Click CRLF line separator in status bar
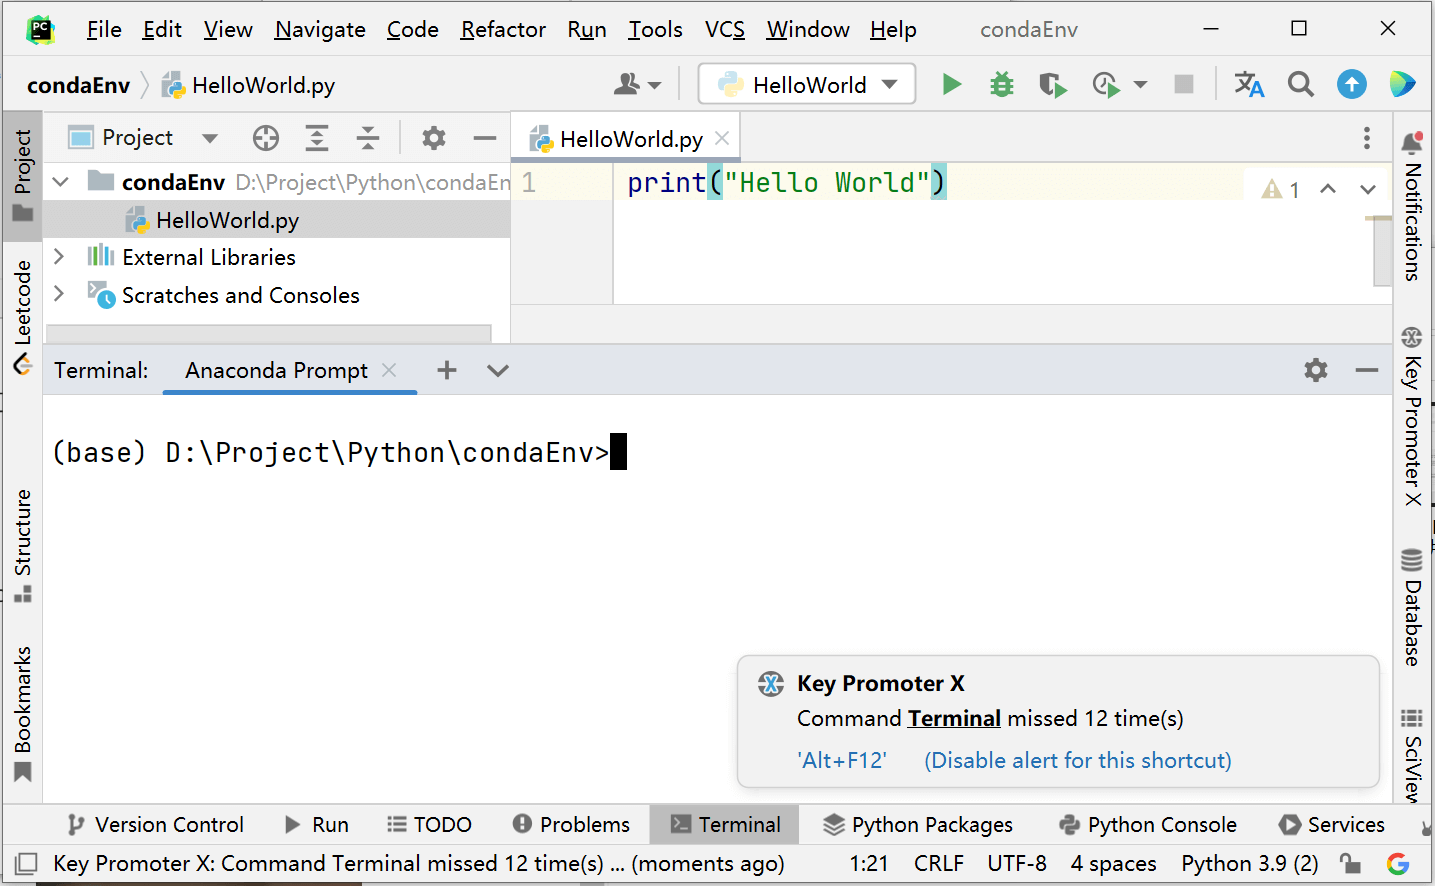This screenshot has width=1435, height=886. 939,863
